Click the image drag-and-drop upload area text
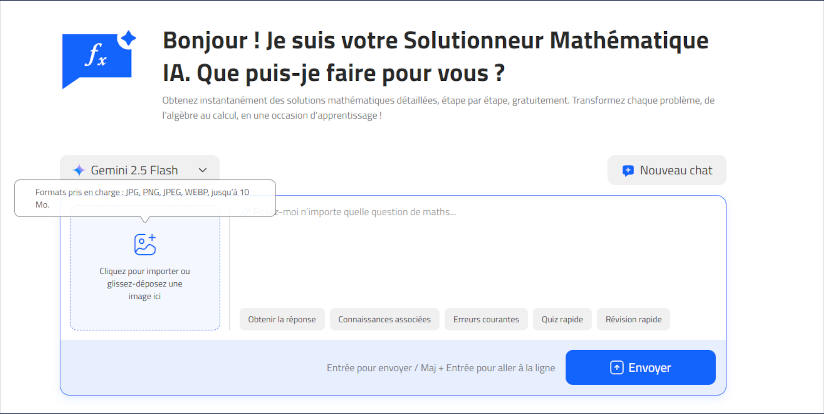 click(x=145, y=284)
